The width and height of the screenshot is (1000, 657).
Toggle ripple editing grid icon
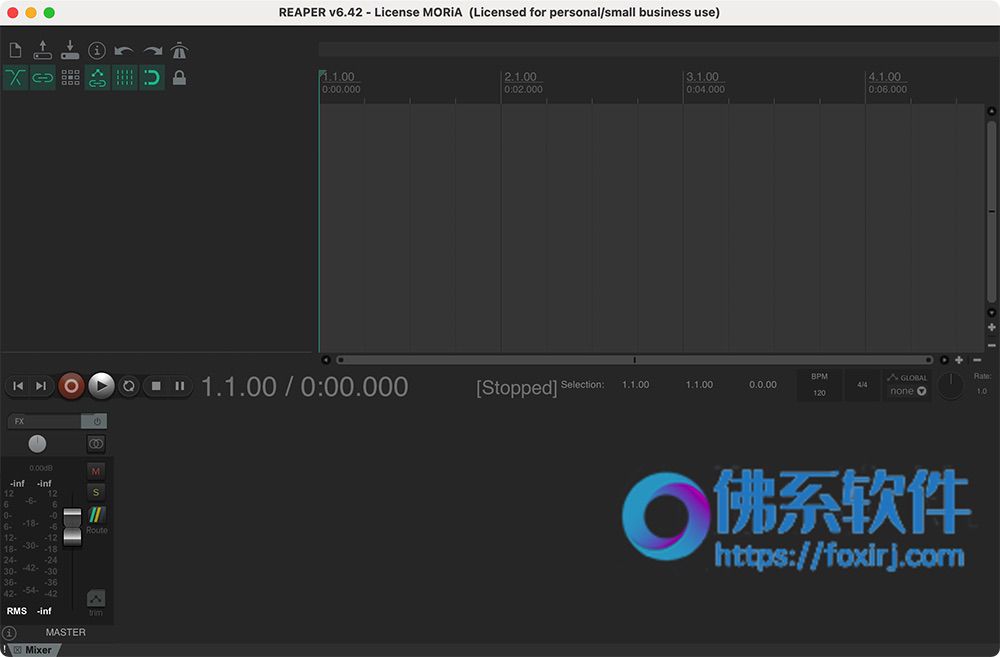tap(70, 78)
